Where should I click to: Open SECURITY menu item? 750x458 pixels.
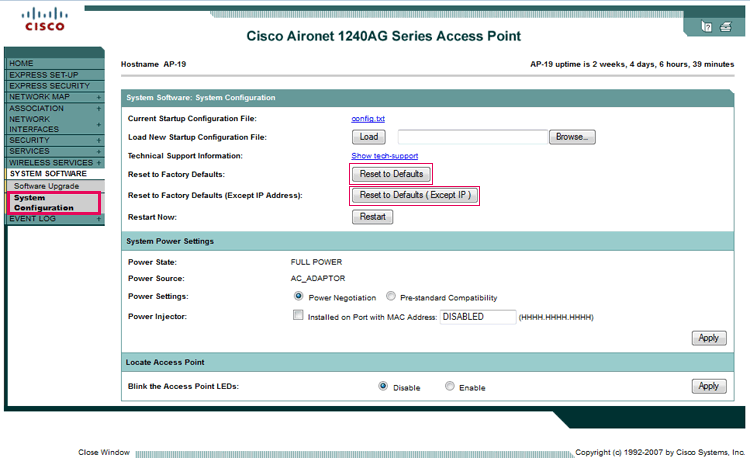(29, 140)
